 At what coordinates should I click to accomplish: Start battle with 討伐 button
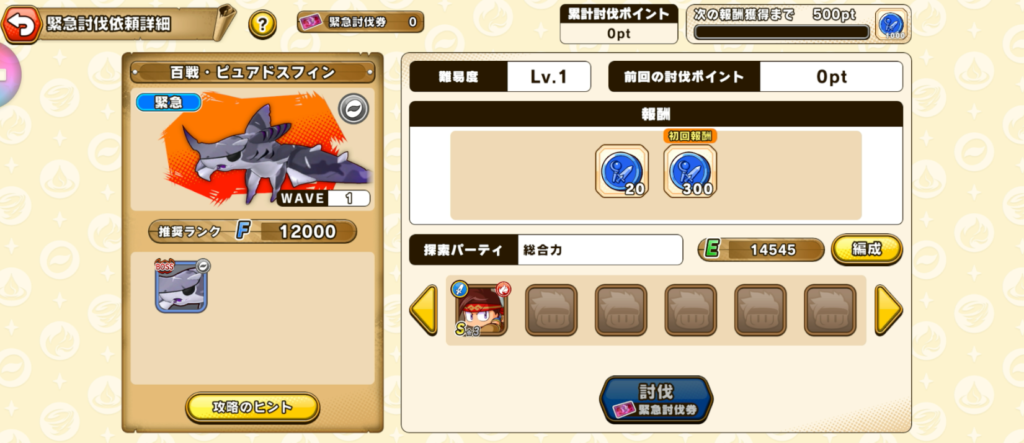pyautogui.click(x=656, y=399)
